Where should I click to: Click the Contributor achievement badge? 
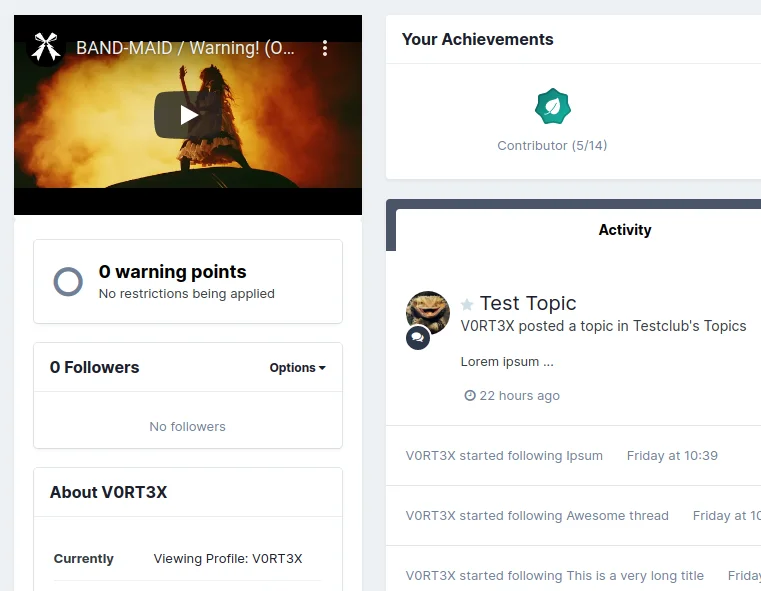coord(552,106)
